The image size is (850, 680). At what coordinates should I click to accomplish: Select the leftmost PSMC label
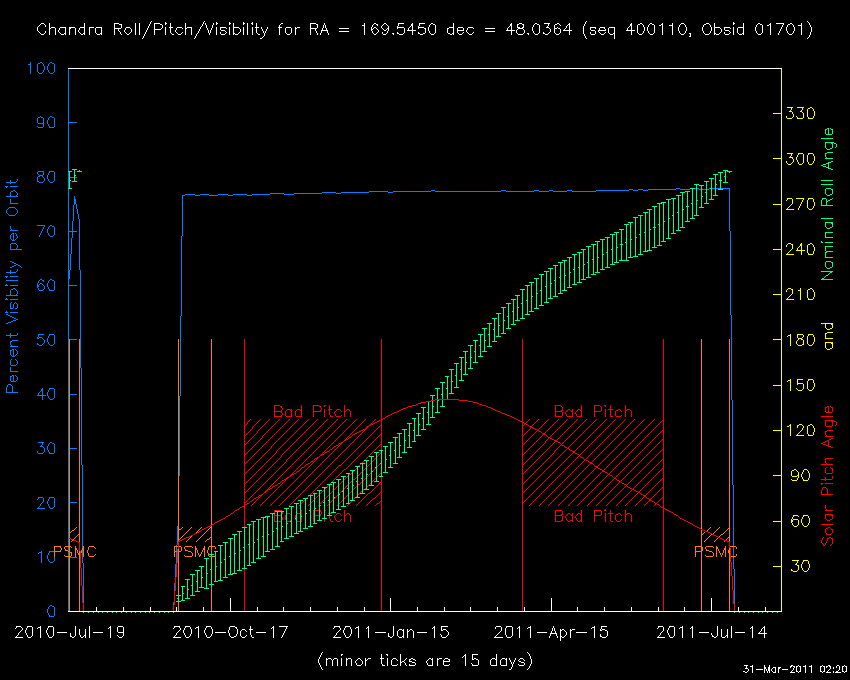[x=74, y=552]
